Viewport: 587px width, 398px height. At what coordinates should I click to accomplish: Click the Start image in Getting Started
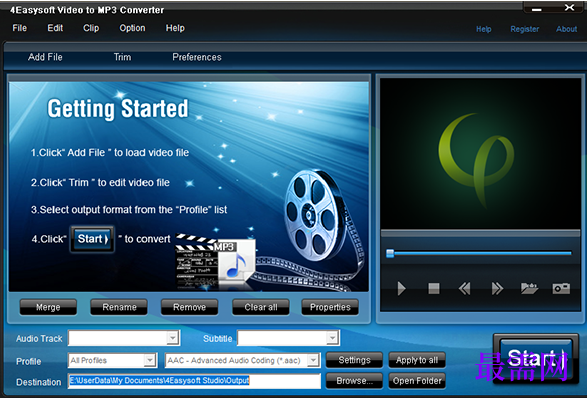(x=92, y=239)
